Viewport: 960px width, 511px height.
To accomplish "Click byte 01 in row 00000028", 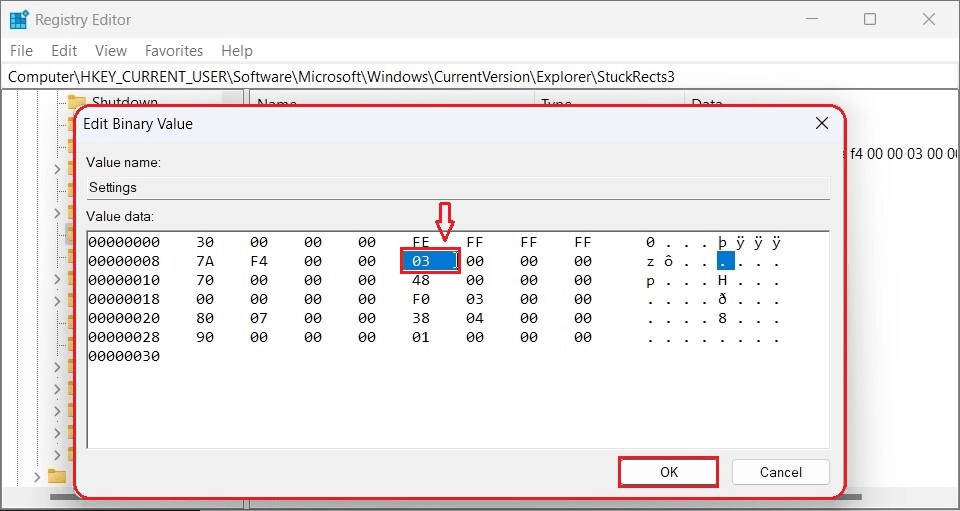I will pyautogui.click(x=421, y=337).
